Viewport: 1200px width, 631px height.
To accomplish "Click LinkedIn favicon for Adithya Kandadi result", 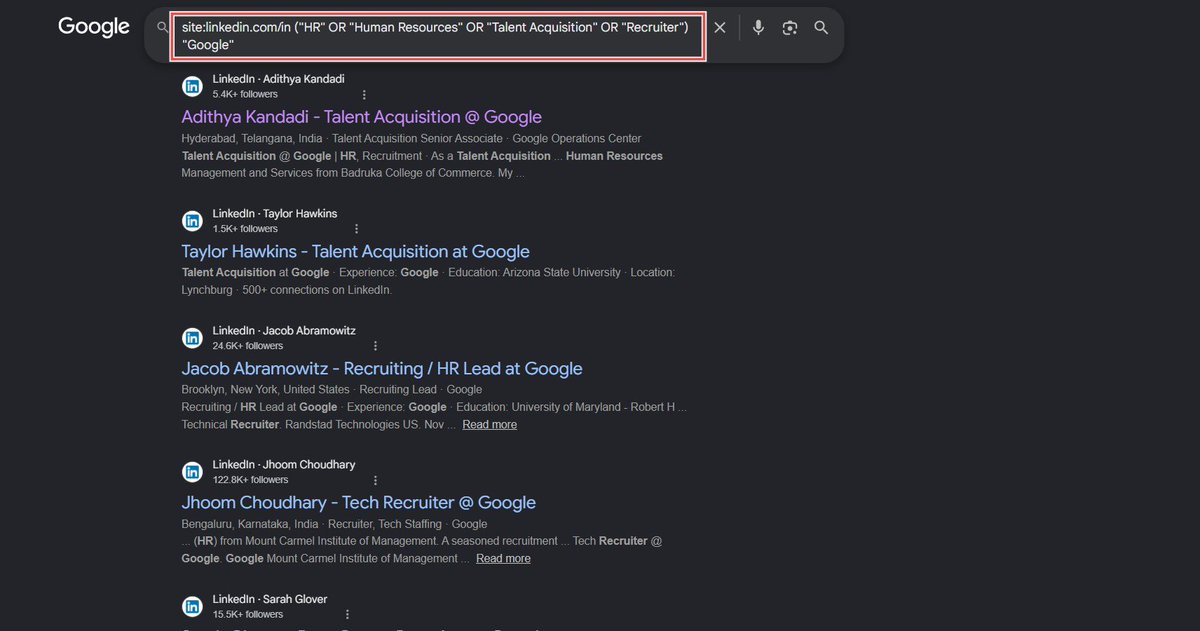I will 192,86.
